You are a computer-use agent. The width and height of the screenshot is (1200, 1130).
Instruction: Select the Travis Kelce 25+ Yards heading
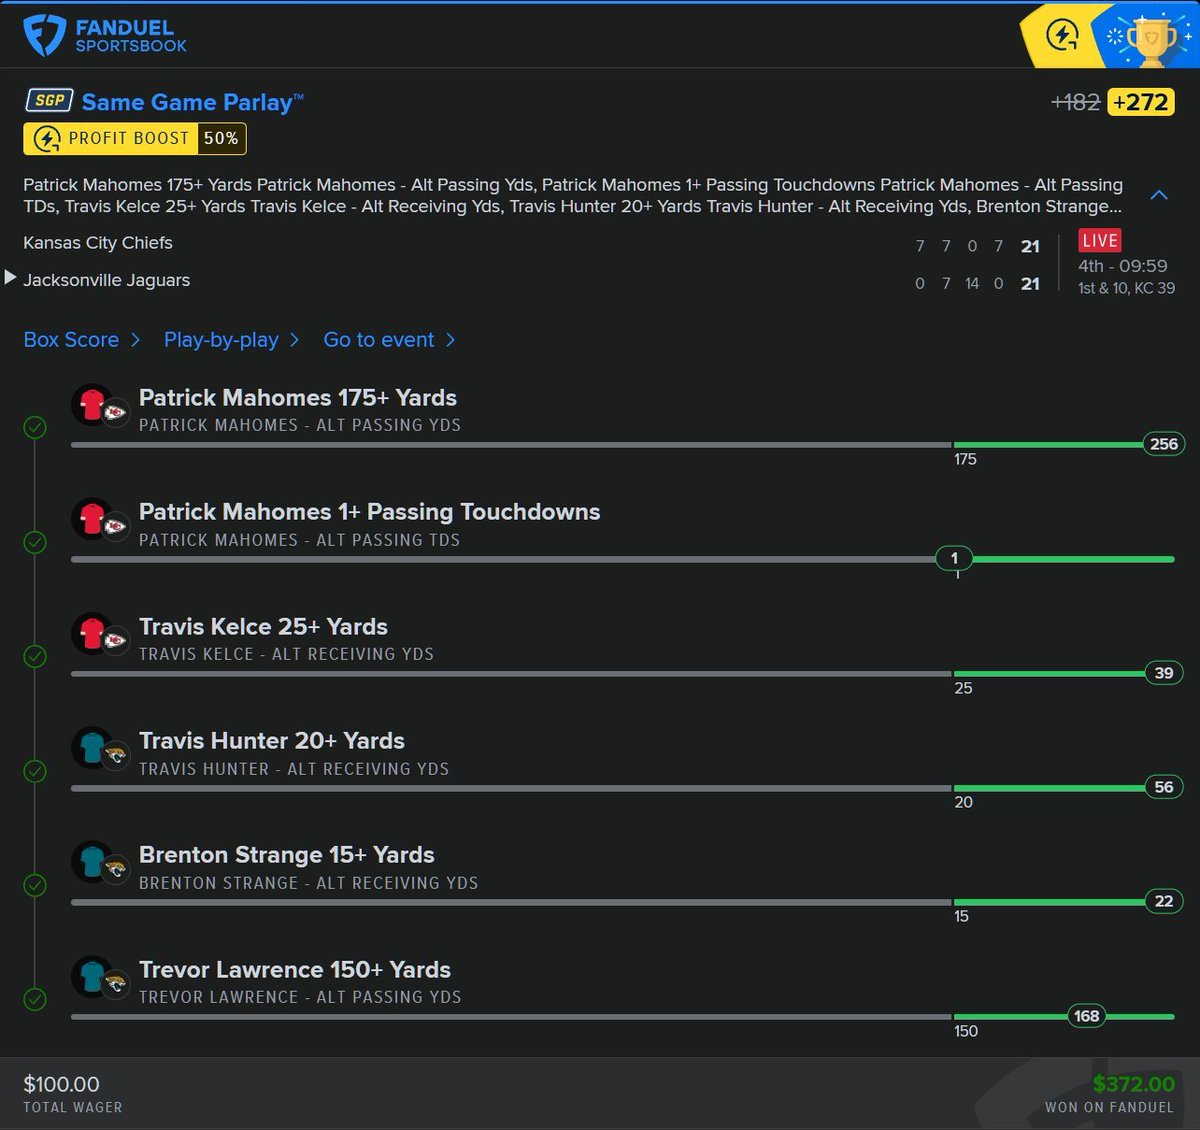[263, 626]
